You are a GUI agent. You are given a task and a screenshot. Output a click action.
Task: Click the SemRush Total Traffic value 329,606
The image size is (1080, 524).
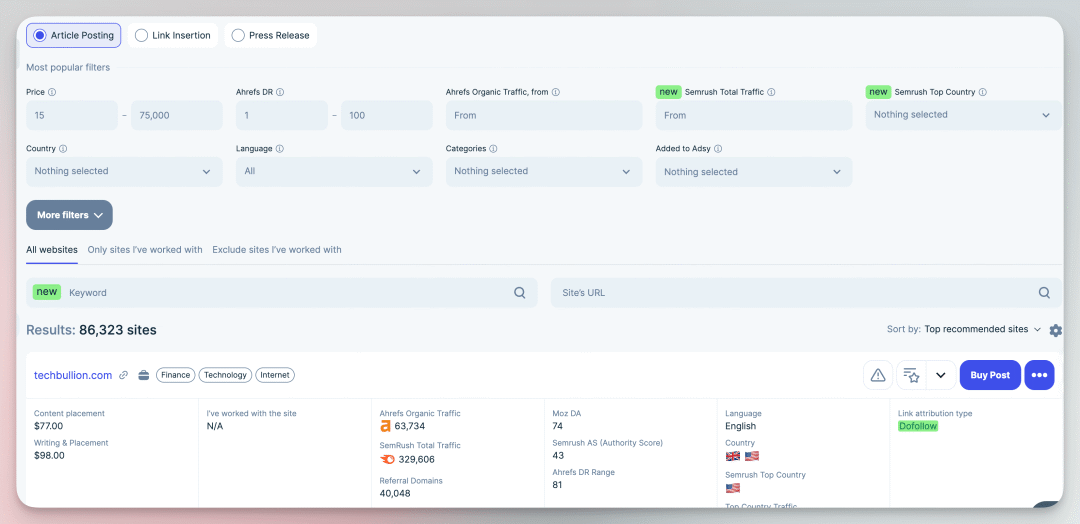pyautogui.click(x=415, y=459)
